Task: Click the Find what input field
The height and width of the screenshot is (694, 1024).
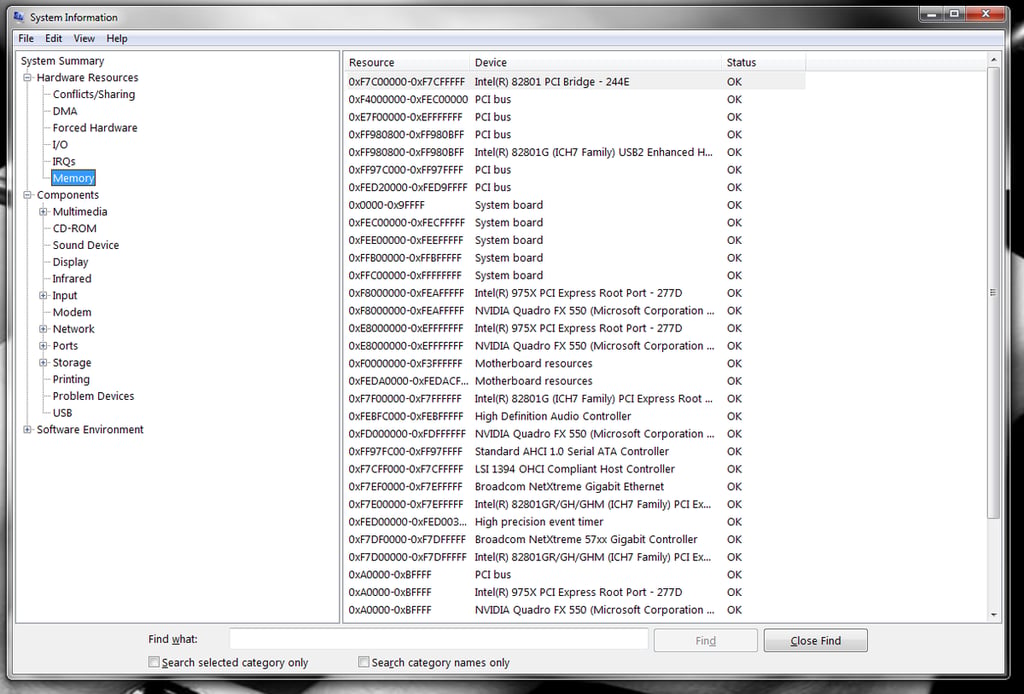Action: pyautogui.click(x=438, y=640)
